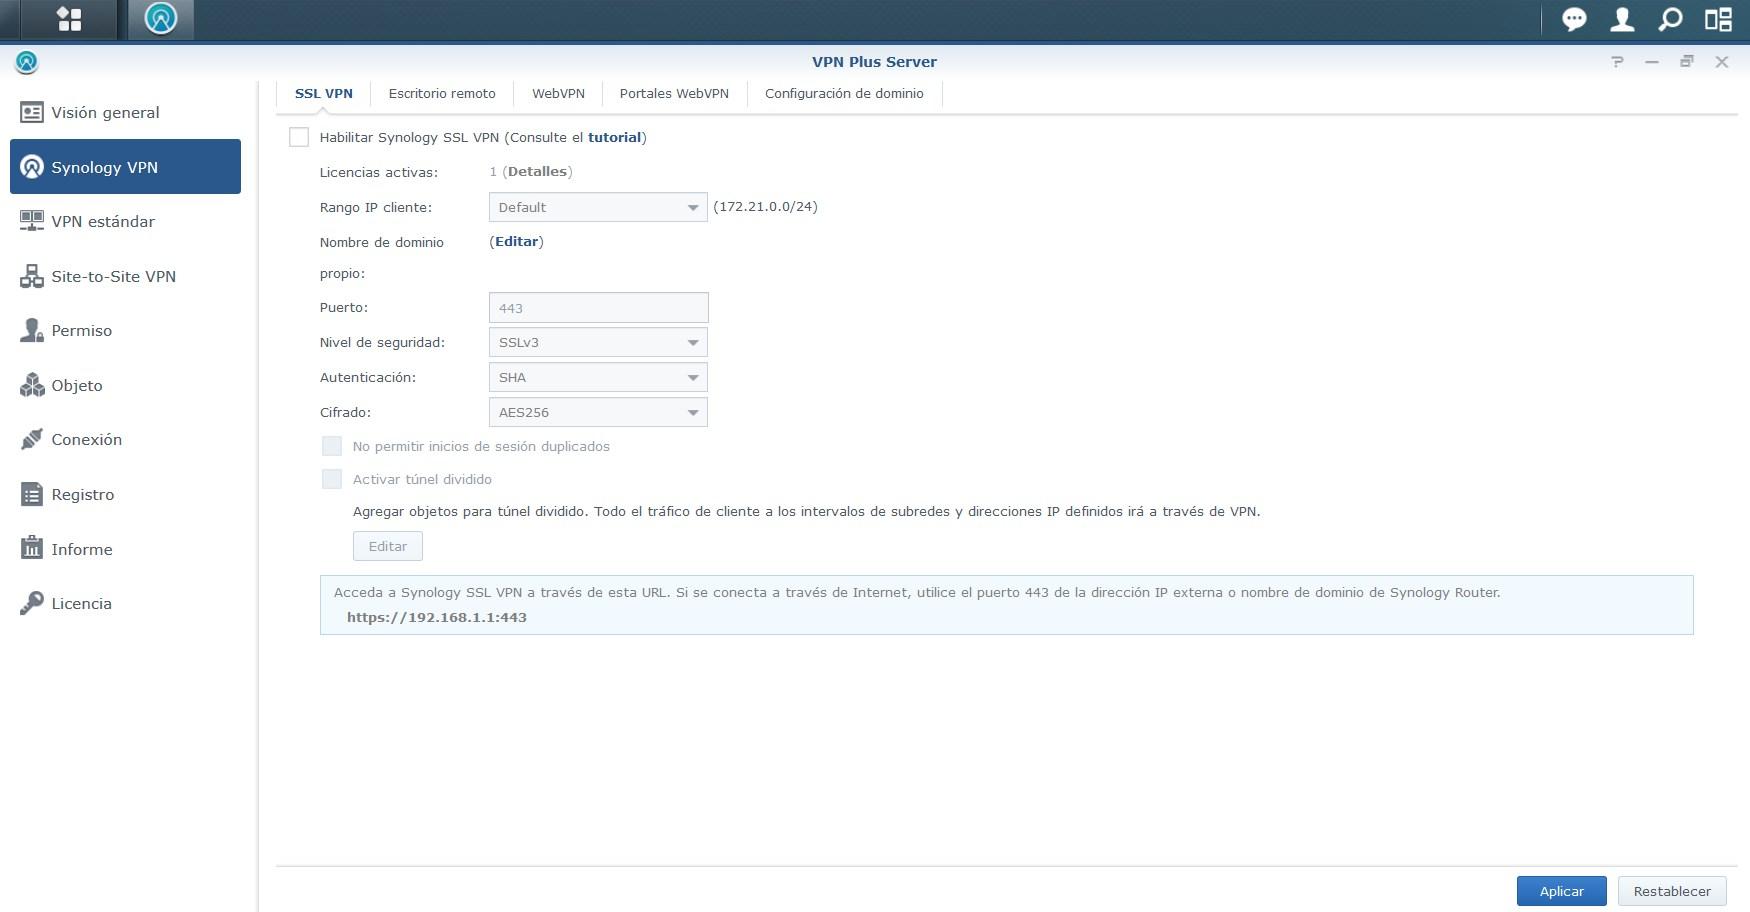Click the Site-to-Site VPN sidebar icon

pyautogui.click(x=32, y=276)
